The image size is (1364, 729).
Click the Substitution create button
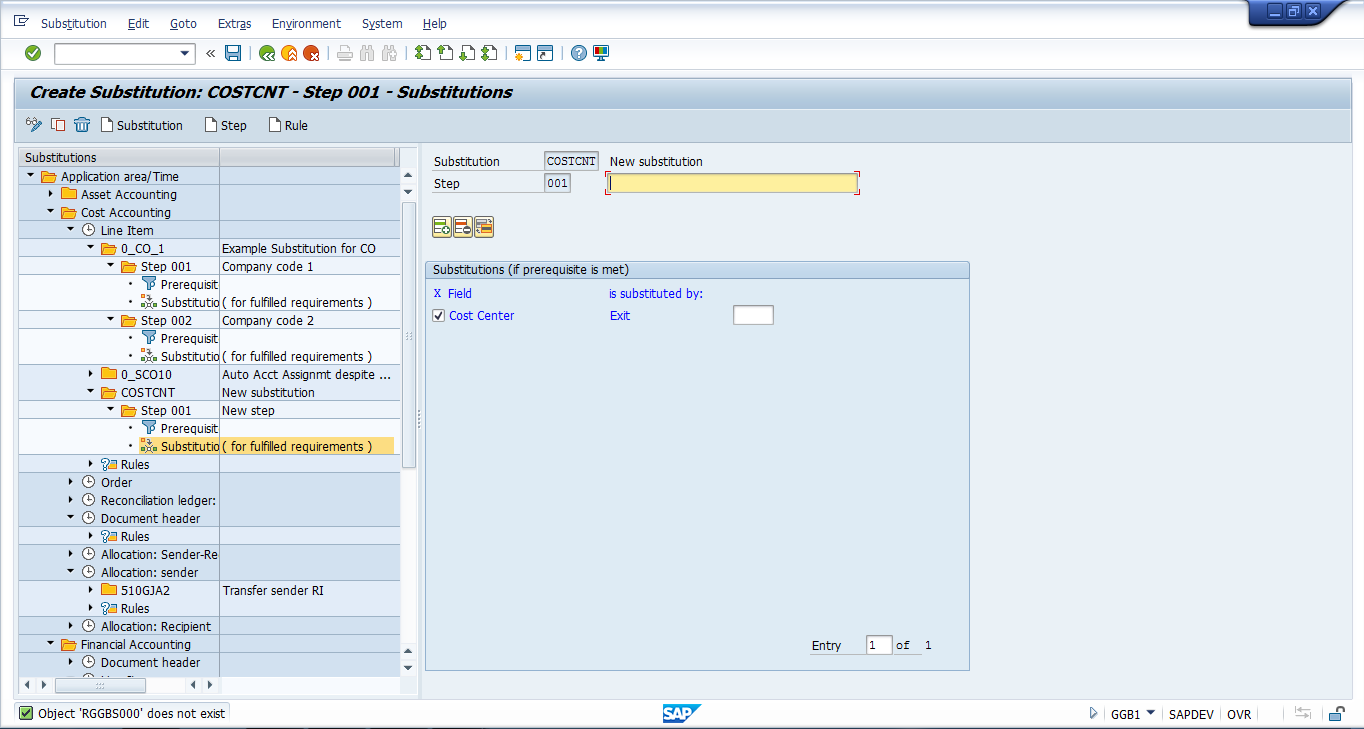(141, 125)
